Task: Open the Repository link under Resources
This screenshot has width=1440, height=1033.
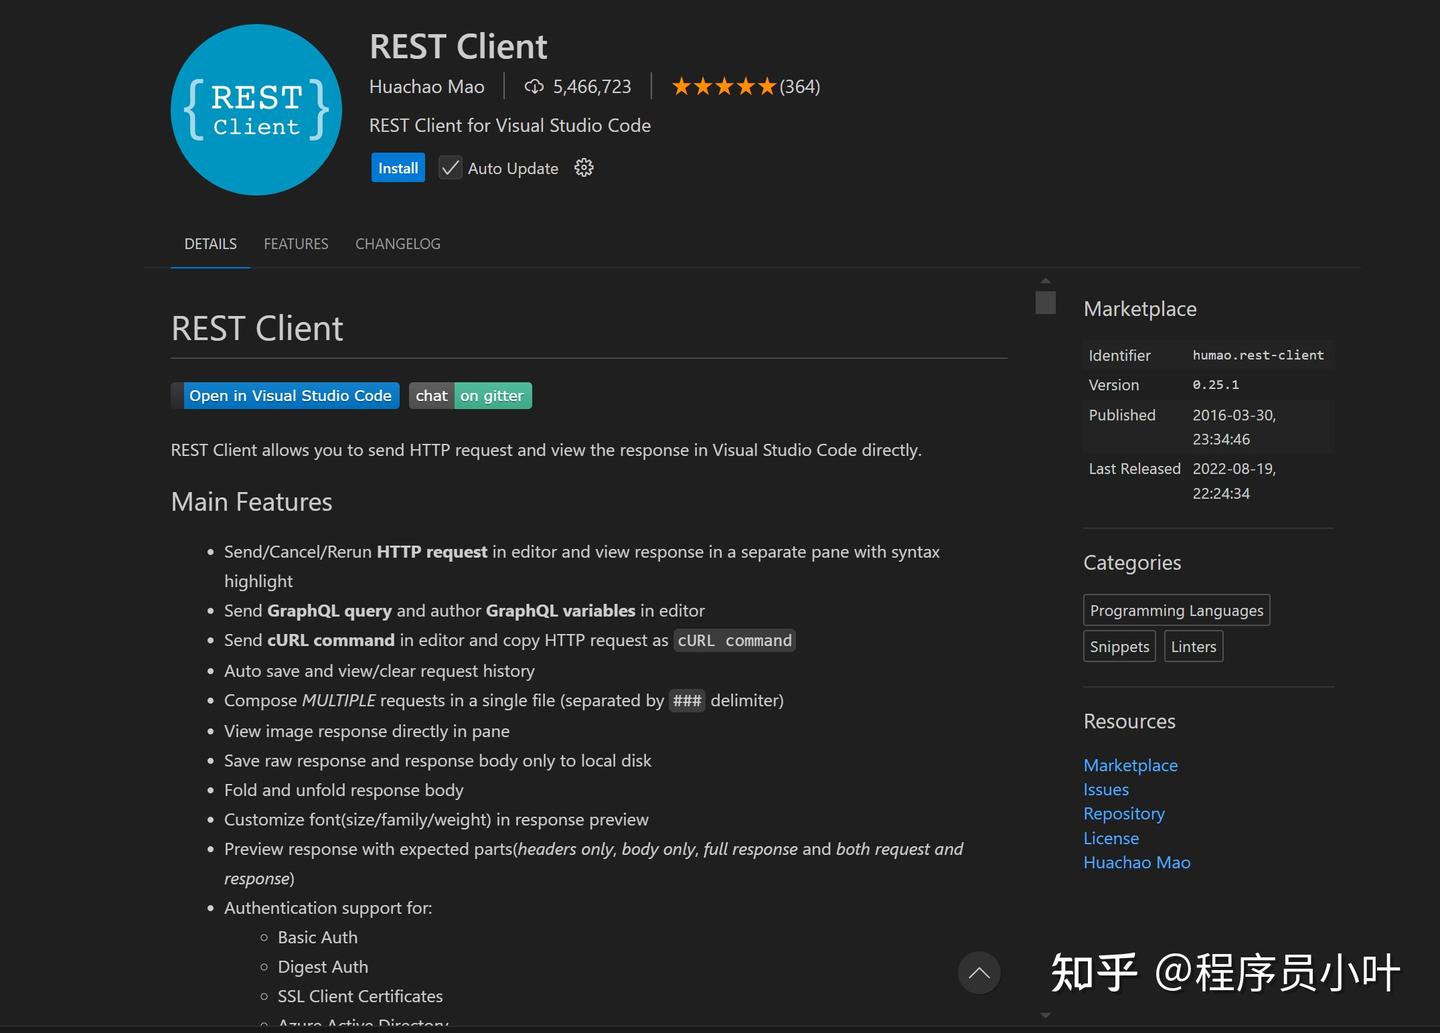Action: (1123, 813)
